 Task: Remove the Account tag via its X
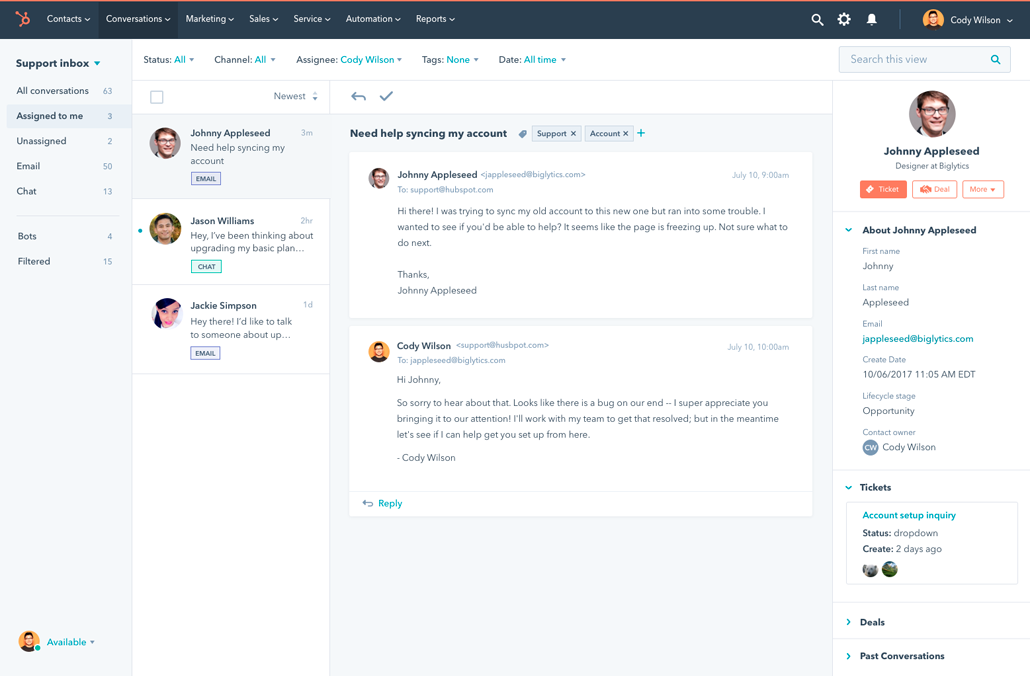pos(624,133)
